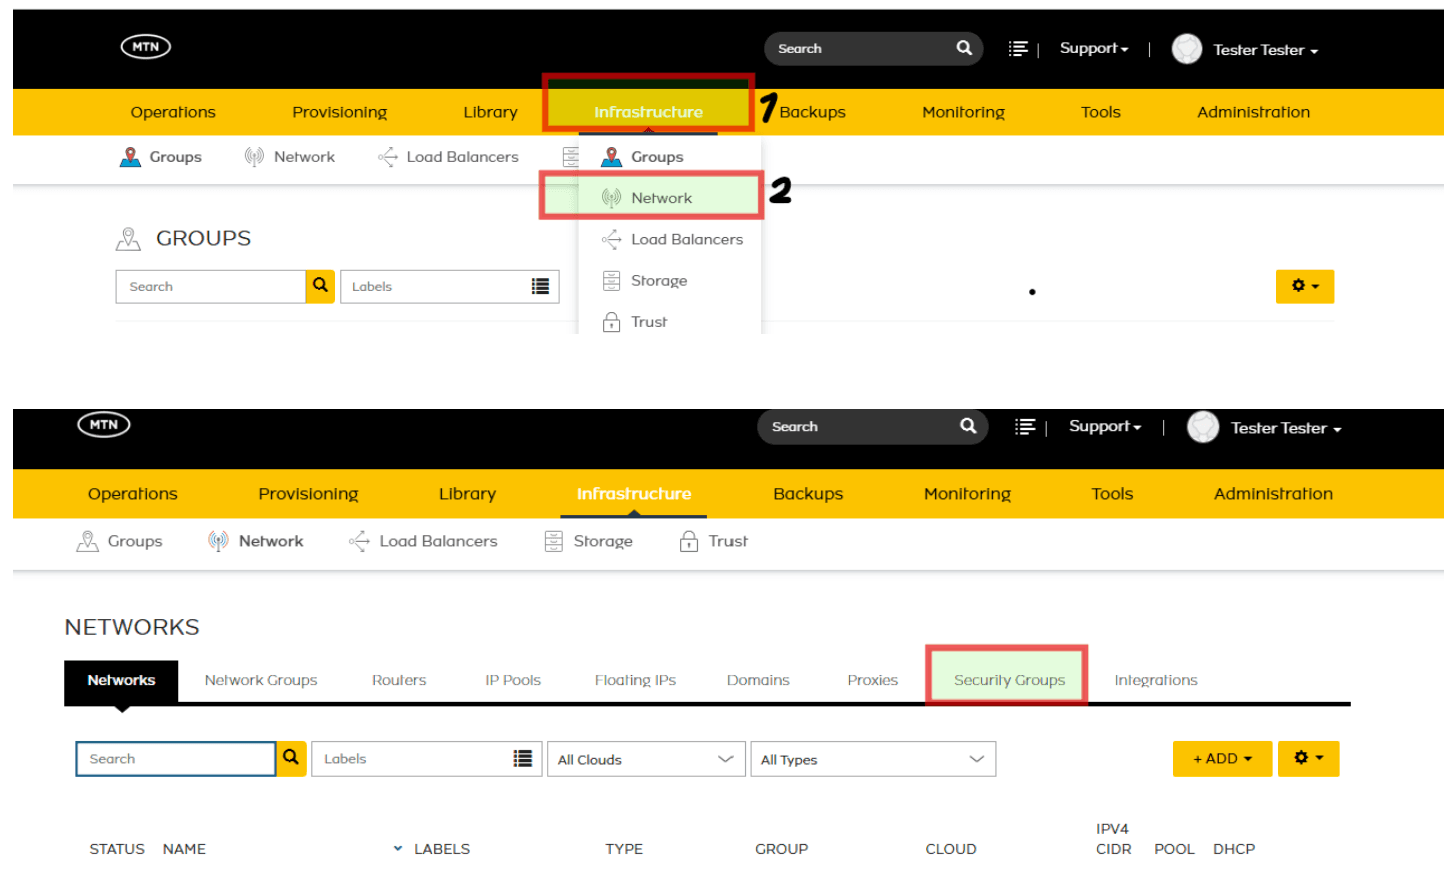1452x875 pixels.
Task: Click the CLOUD column header
Action: [x=951, y=849]
